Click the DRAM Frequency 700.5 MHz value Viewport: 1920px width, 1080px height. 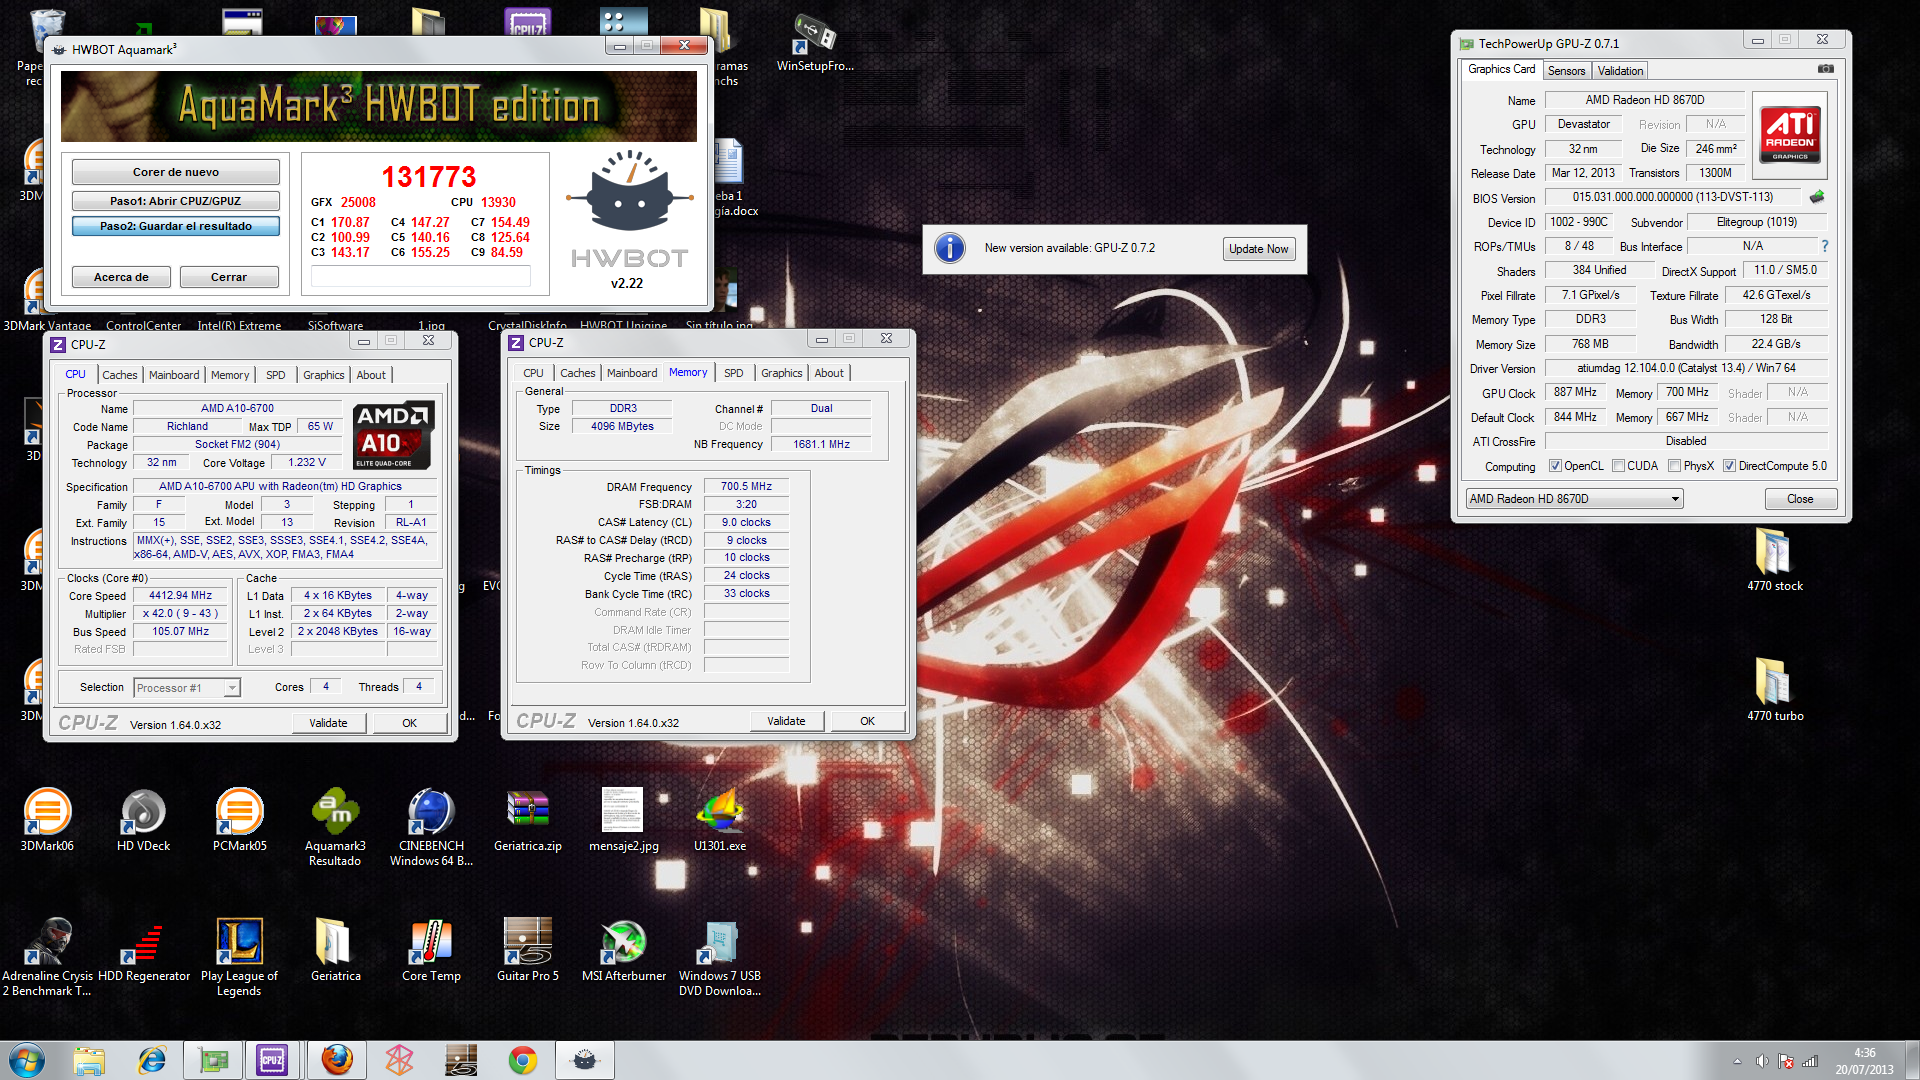[x=746, y=486]
